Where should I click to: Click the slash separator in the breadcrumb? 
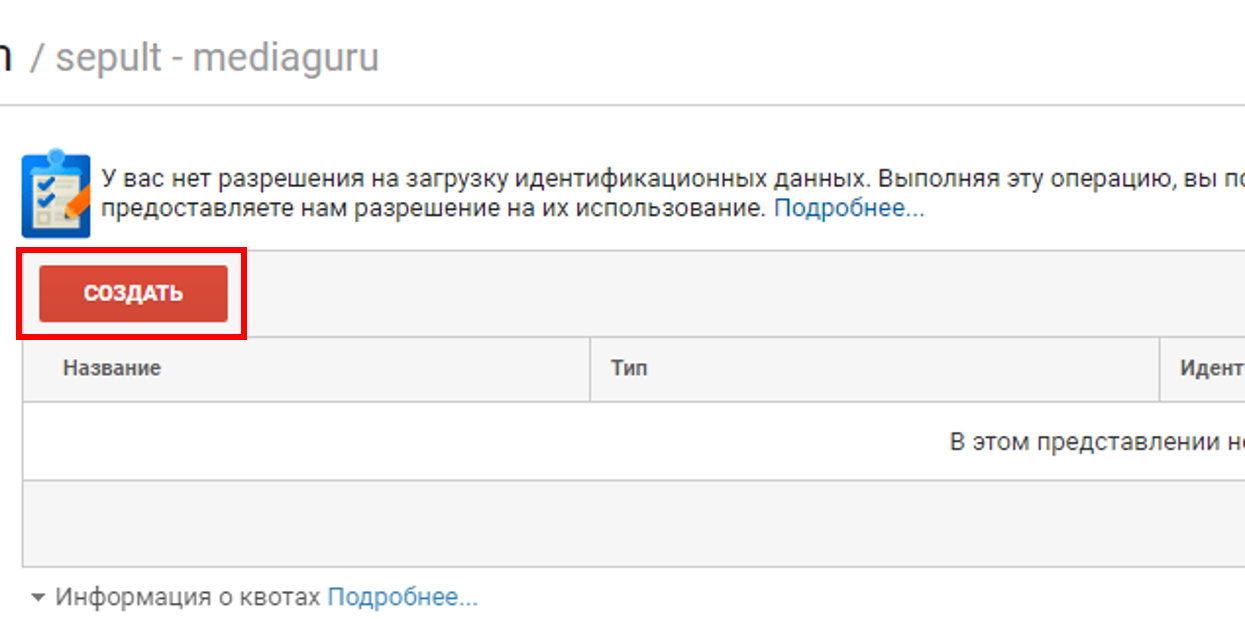[37, 57]
